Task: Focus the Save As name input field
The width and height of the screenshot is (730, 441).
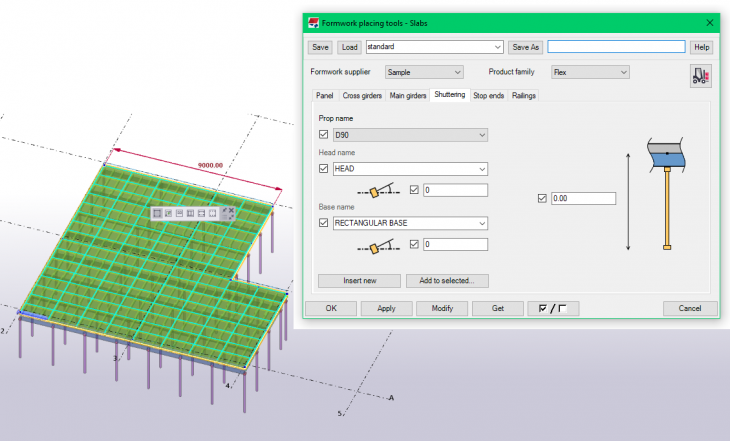Action: [x=616, y=47]
